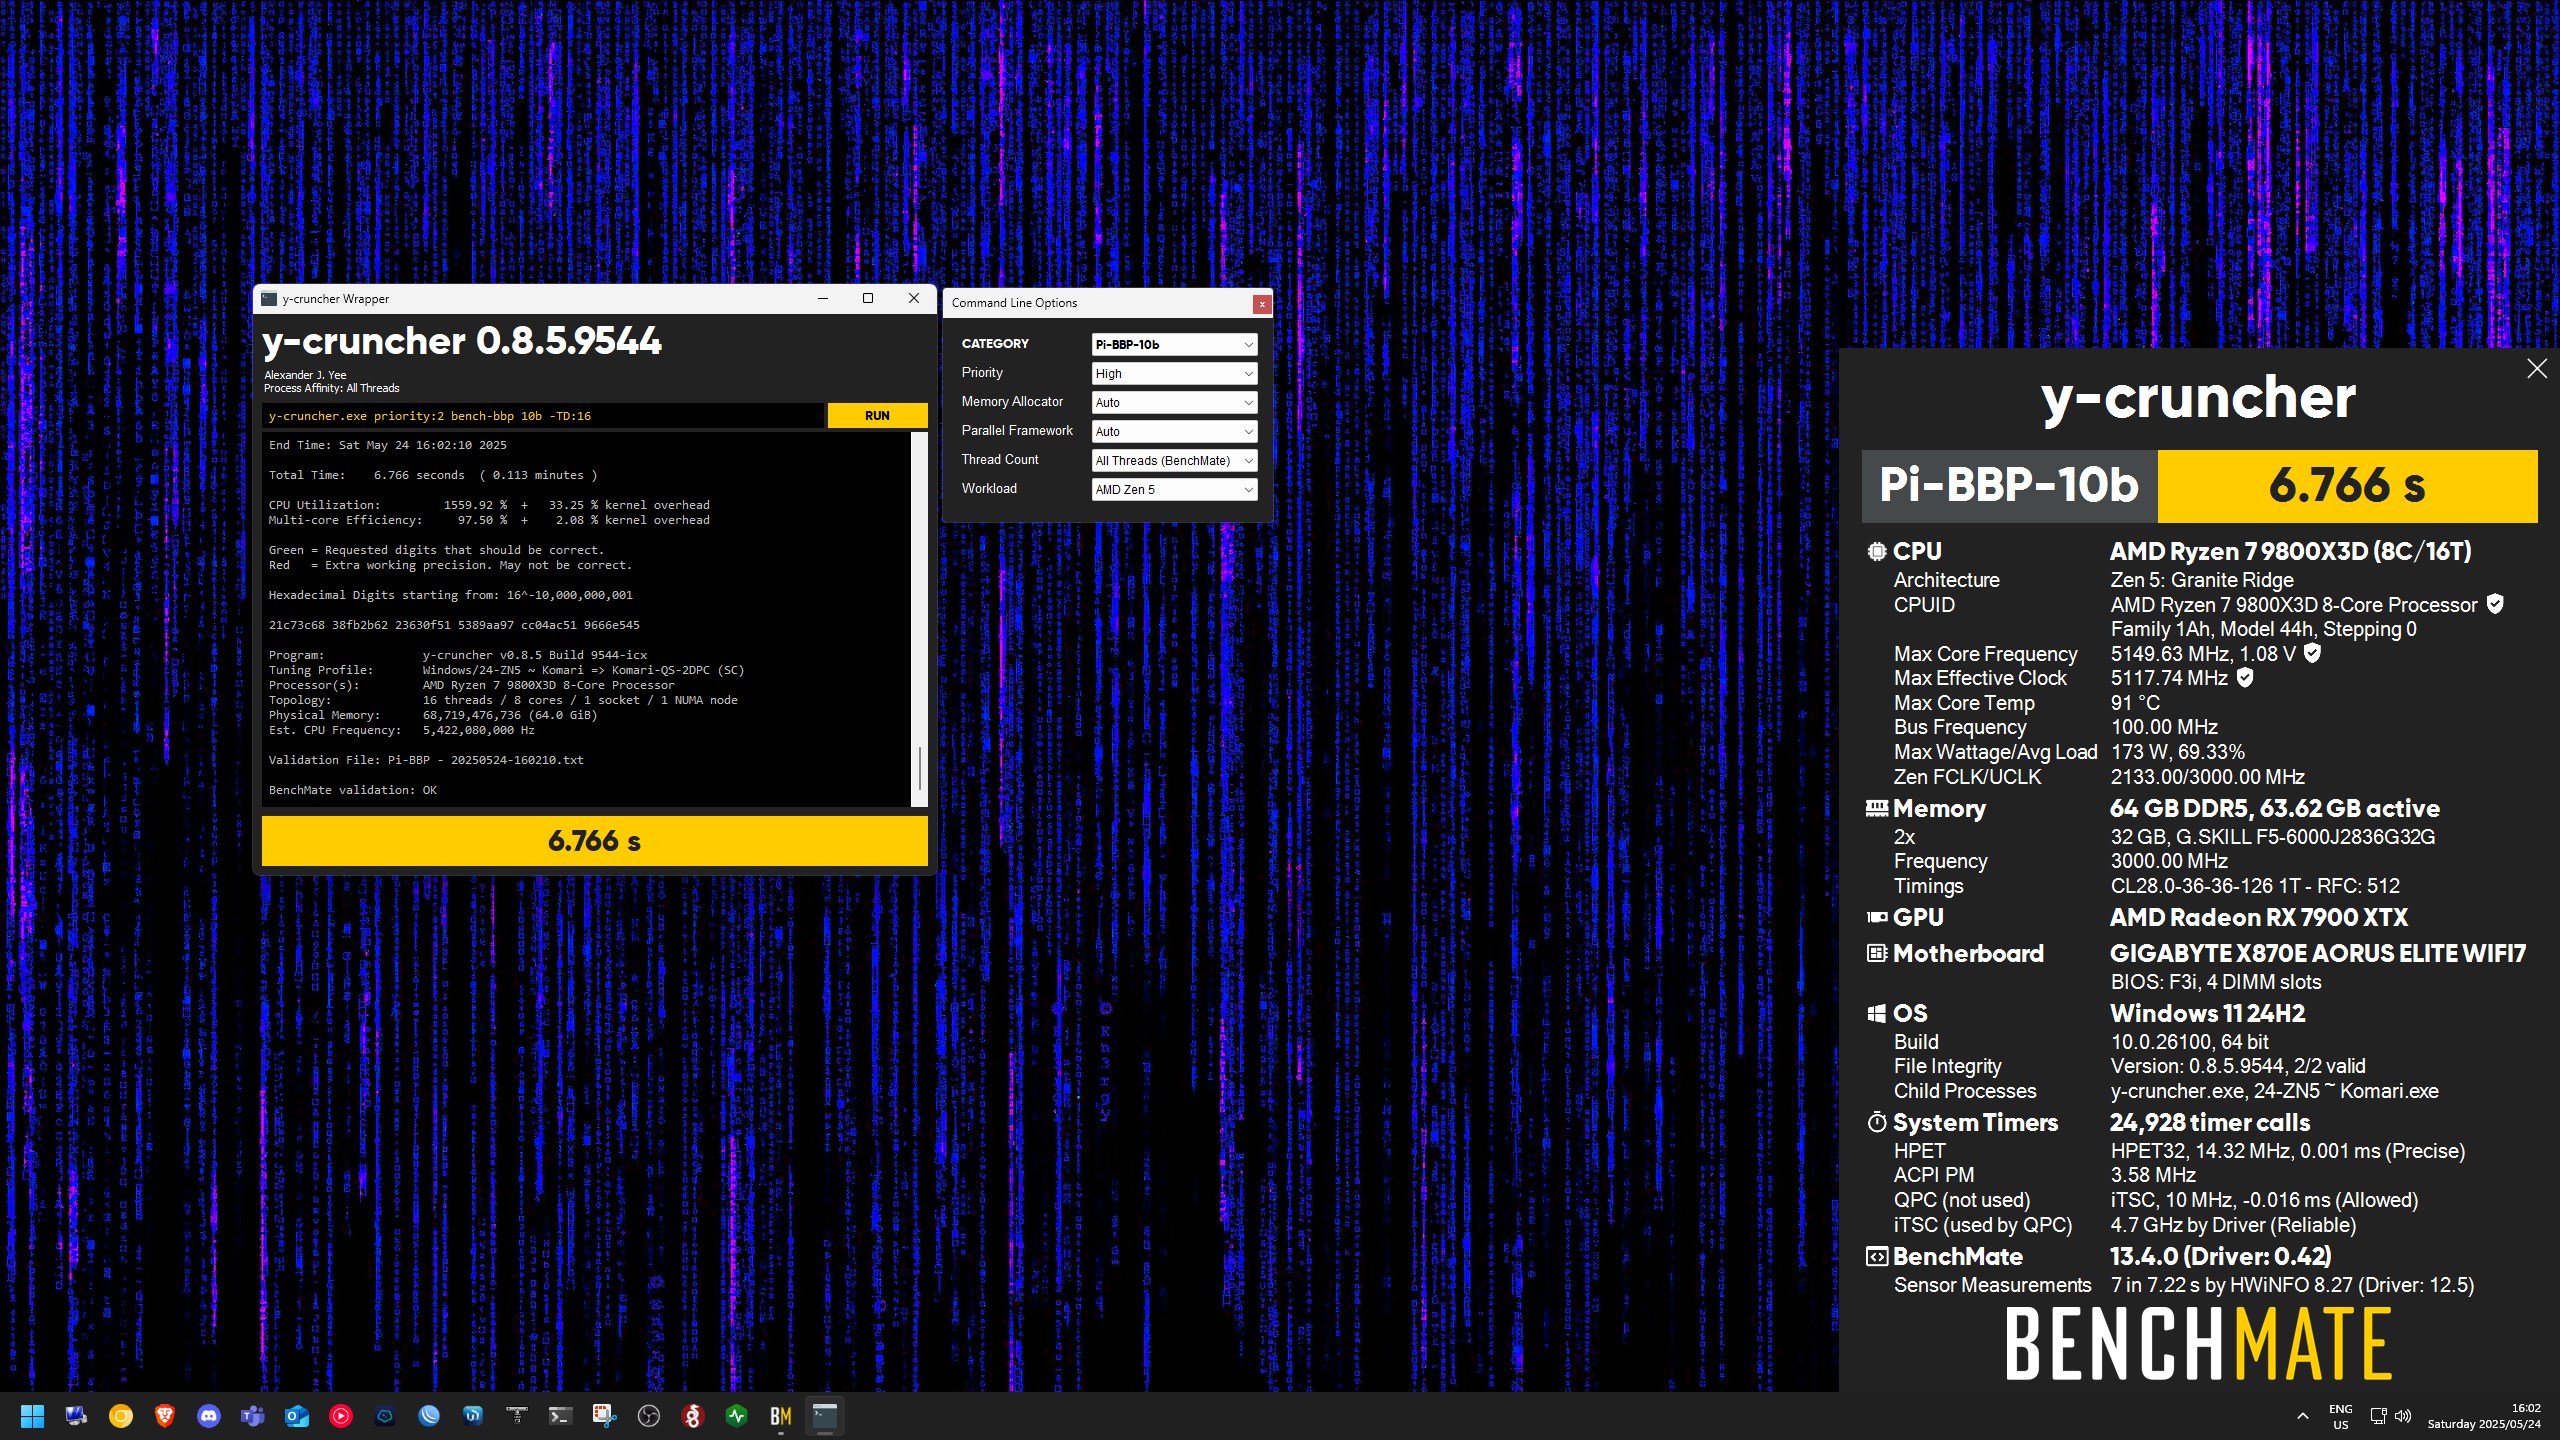Image resolution: width=2560 pixels, height=1440 pixels.
Task: Open Outlook from the taskbar
Action: pos(297,1416)
